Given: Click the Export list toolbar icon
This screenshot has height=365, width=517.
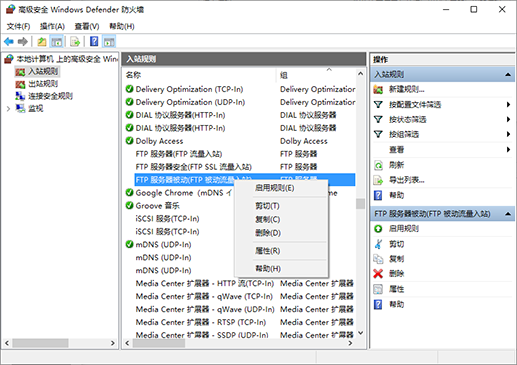Looking at the screenshot, I should (x=75, y=42).
